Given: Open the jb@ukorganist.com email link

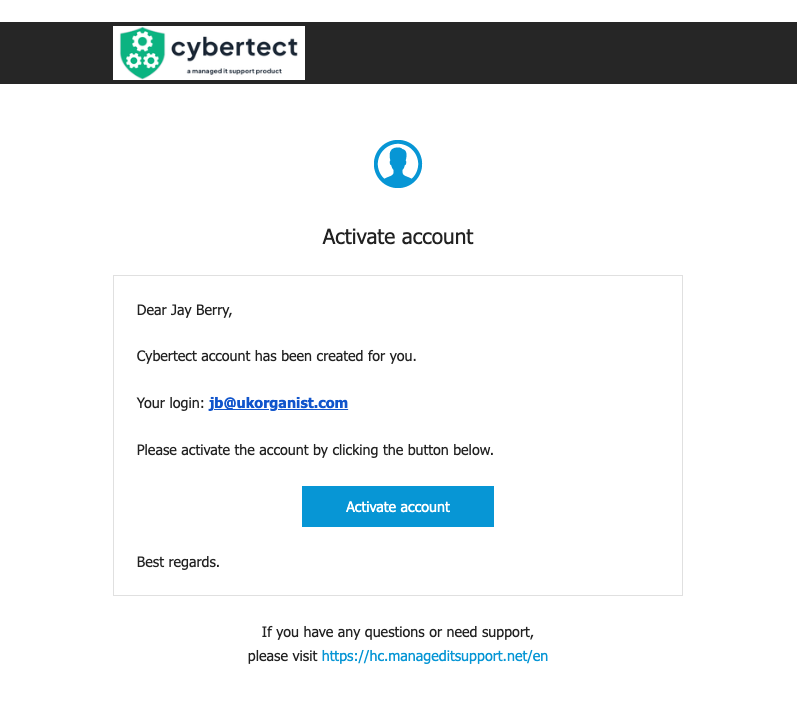Looking at the screenshot, I should (x=278, y=403).
